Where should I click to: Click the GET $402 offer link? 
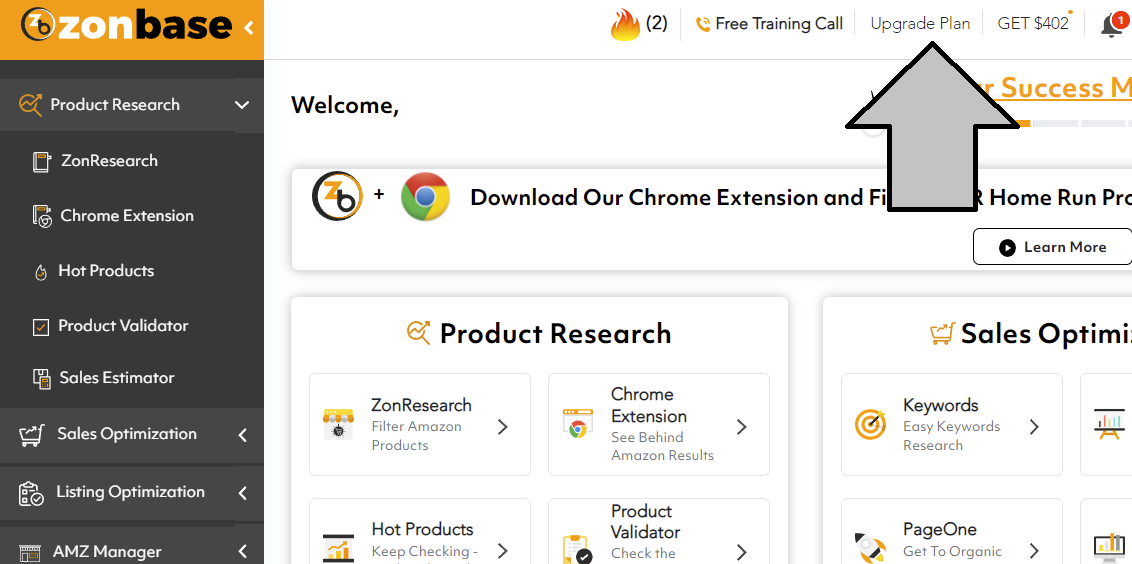[1032, 24]
